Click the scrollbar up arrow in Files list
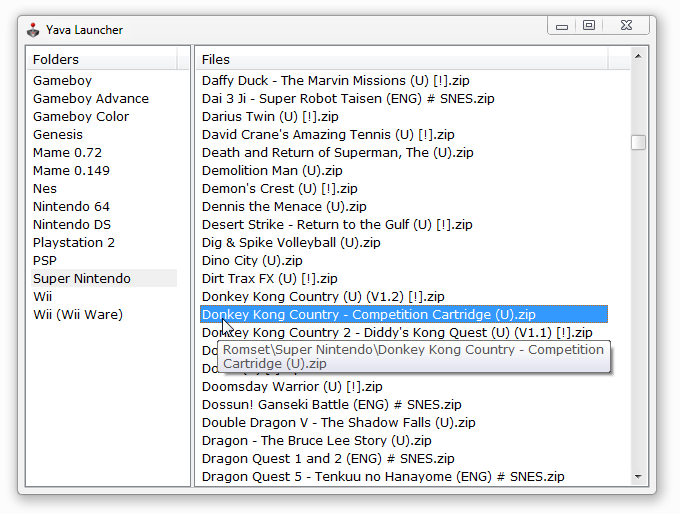 click(x=638, y=56)
